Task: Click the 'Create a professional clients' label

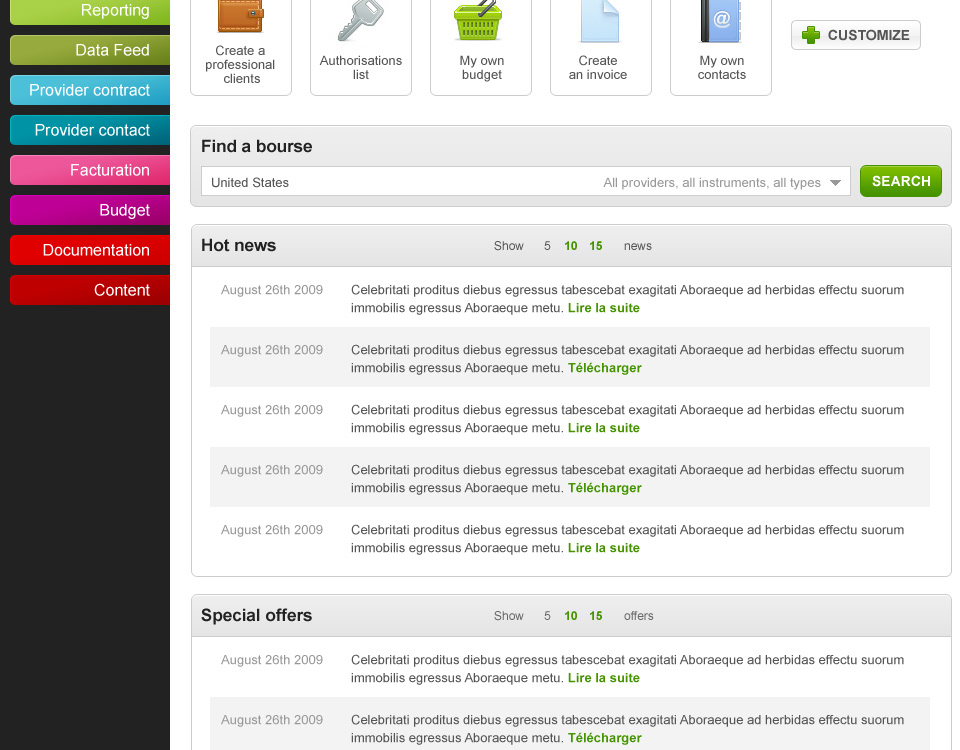Action: click(x=240, y=64)
